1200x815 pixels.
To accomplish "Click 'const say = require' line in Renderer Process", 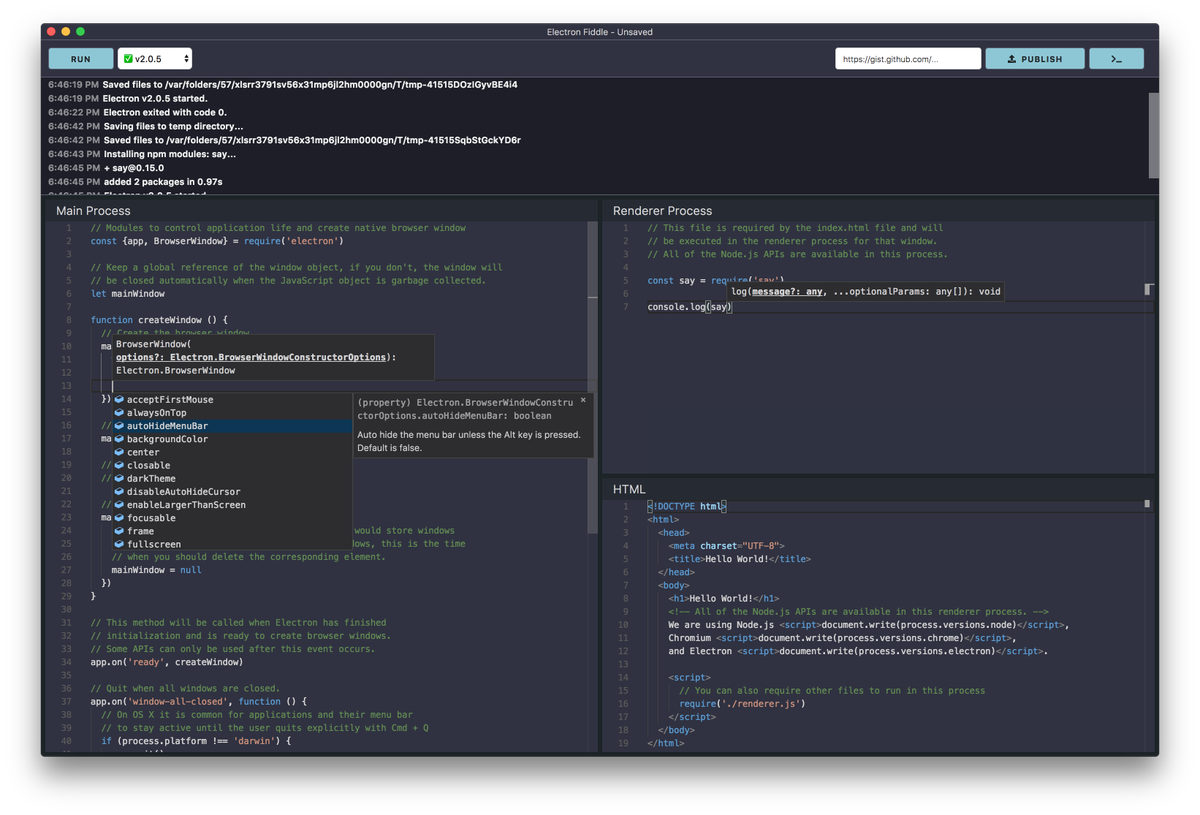I will (716, 281).
